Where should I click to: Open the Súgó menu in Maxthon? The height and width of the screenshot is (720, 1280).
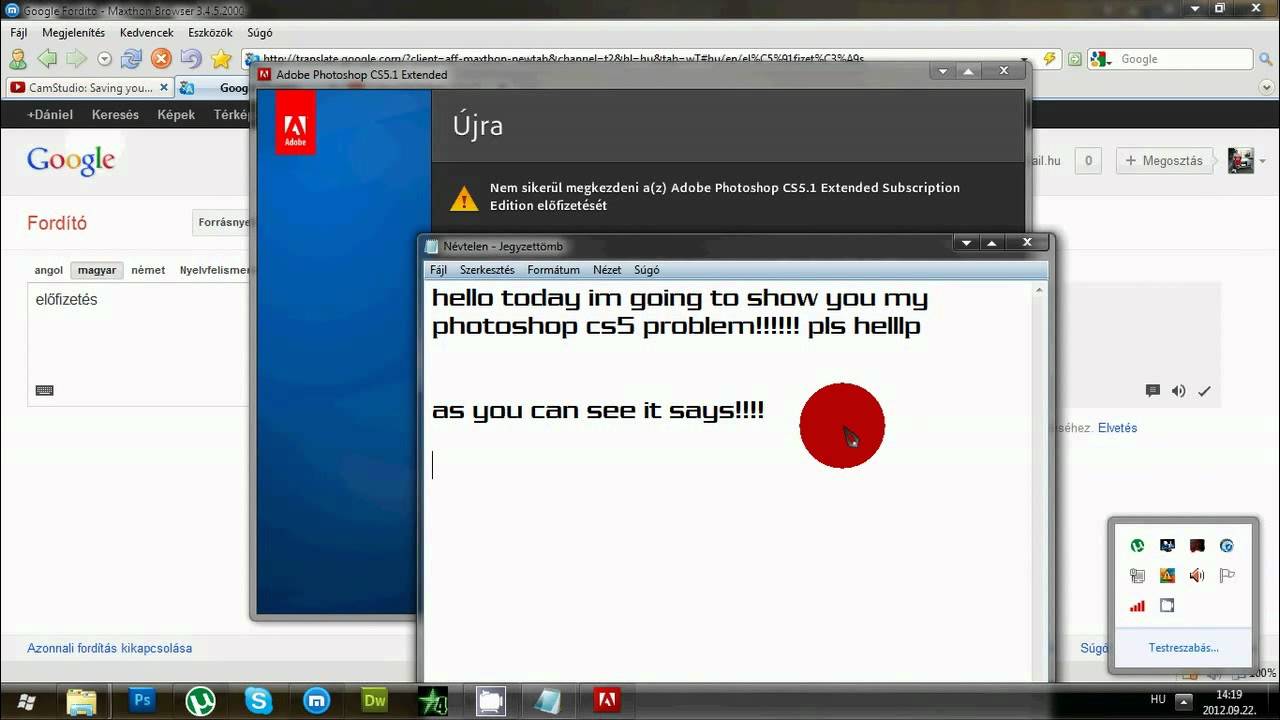(x=260, y=33)
